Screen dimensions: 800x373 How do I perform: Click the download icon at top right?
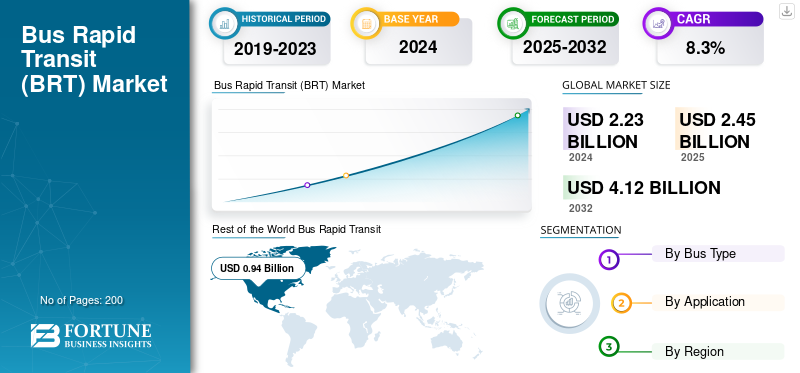[787, 11]
